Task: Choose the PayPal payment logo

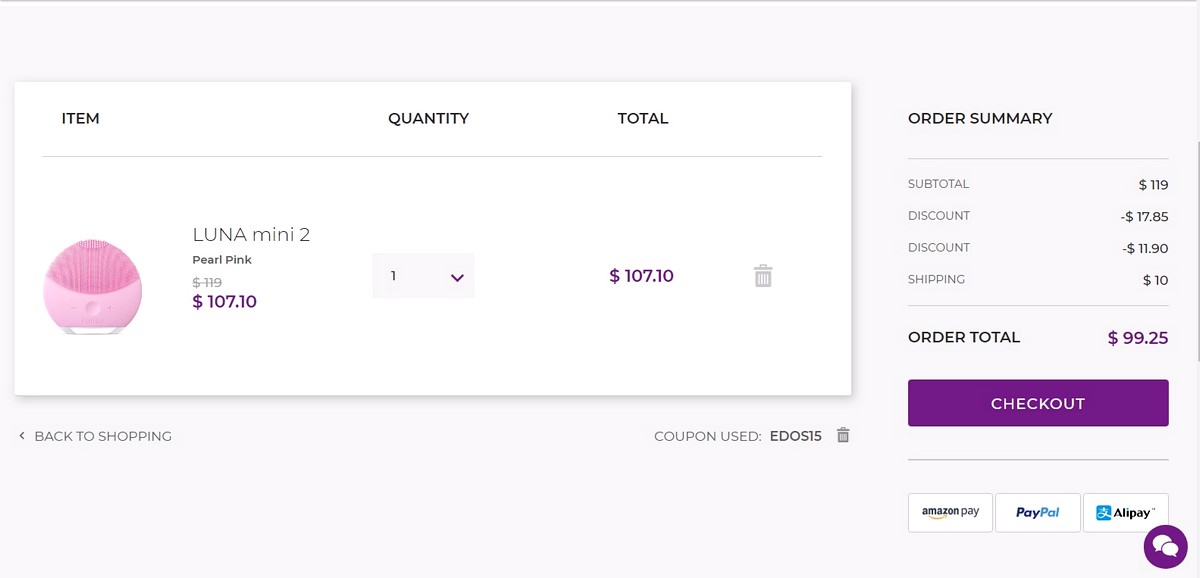Action: coord(1038,512)
